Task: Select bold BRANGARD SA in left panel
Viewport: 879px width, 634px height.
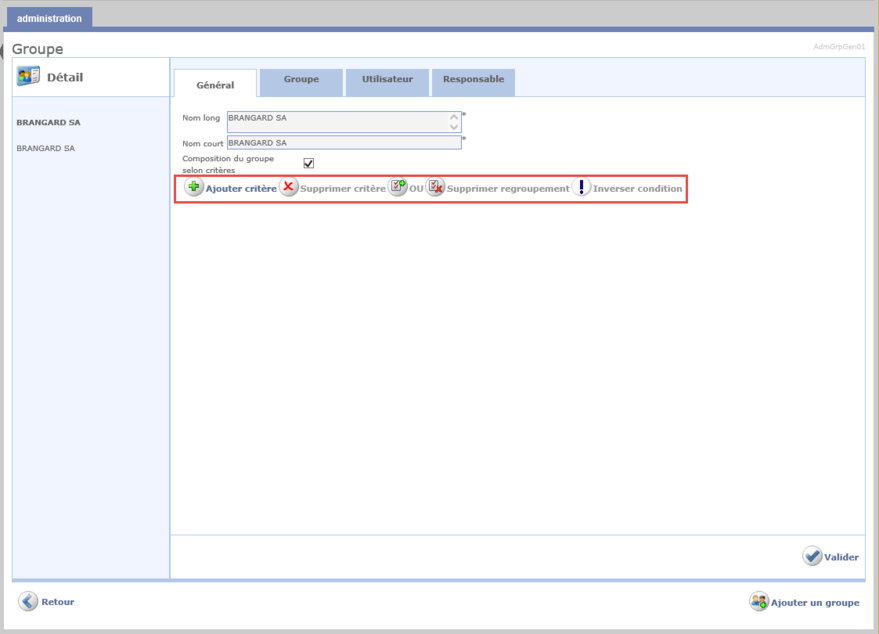Action: 48,123
